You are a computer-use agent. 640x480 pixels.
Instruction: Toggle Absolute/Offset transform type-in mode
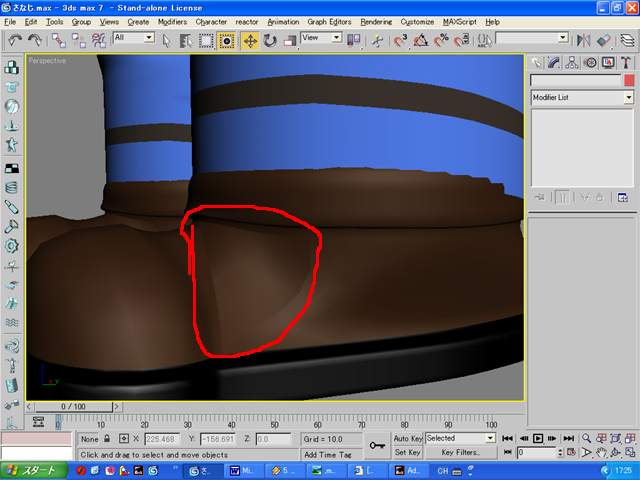click(x=123, y=439)
